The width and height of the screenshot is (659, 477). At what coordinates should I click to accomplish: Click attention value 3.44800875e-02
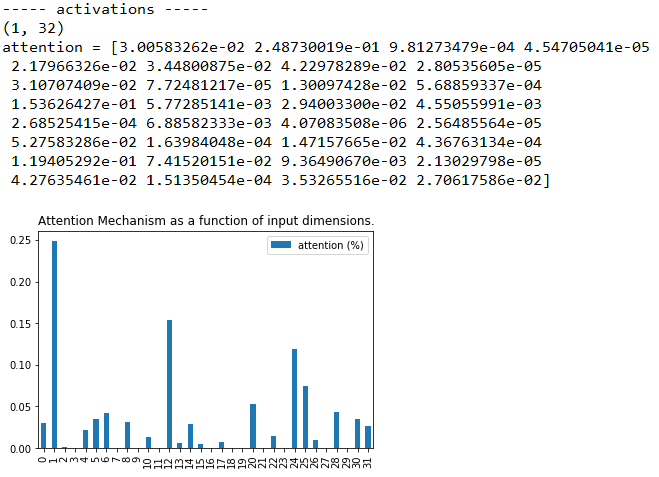[209, 66]
